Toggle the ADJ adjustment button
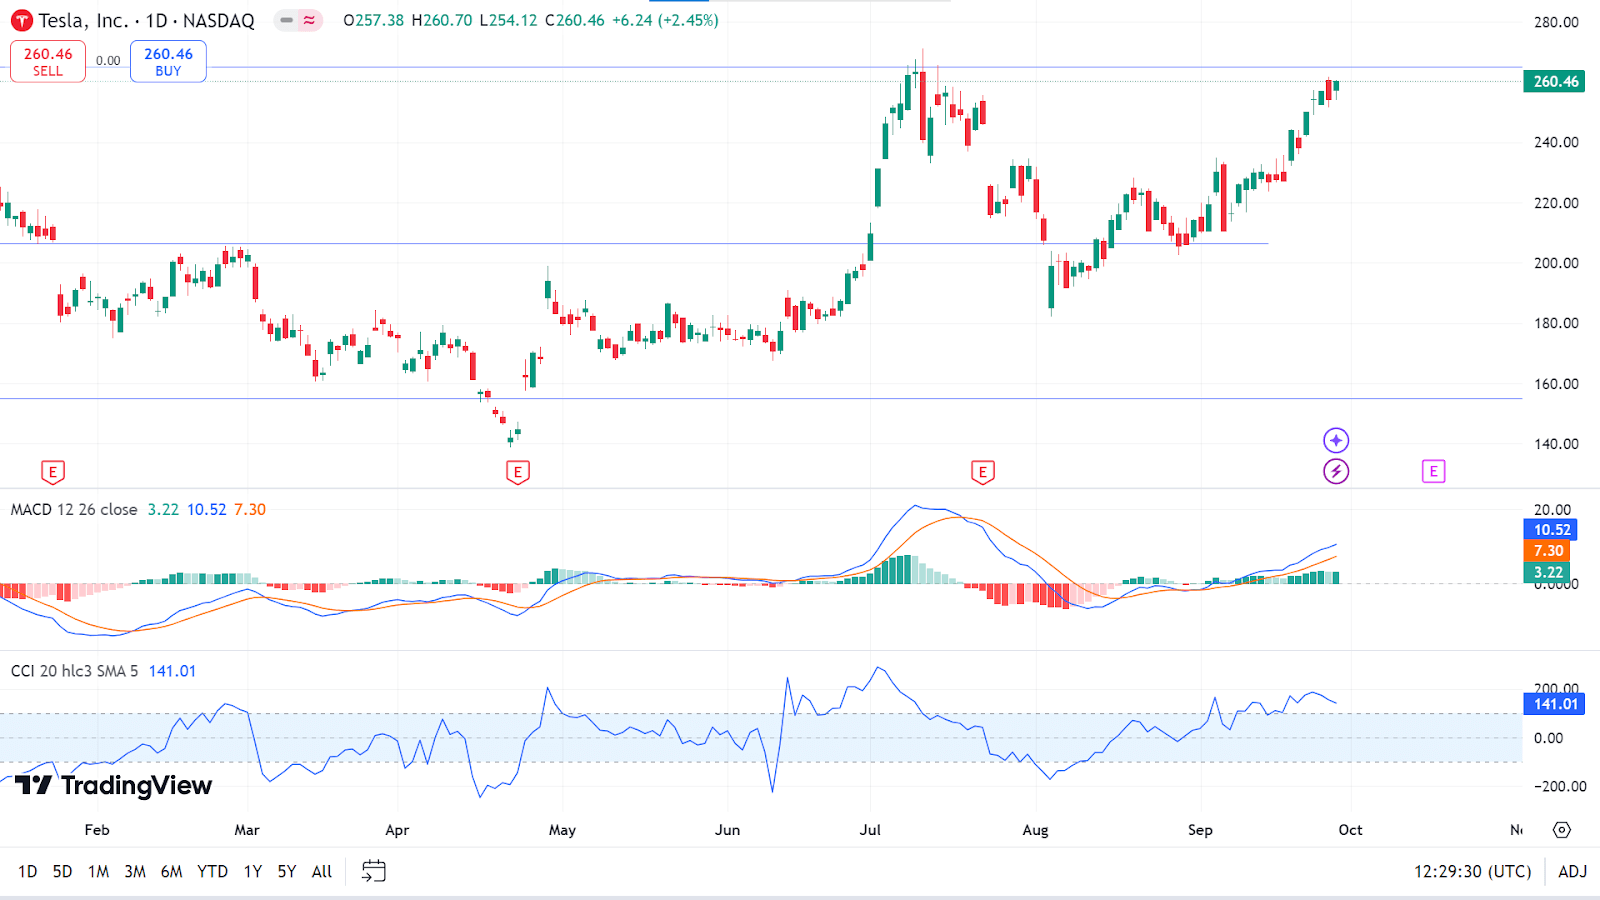1600x900 pixels. (1572, 872)
